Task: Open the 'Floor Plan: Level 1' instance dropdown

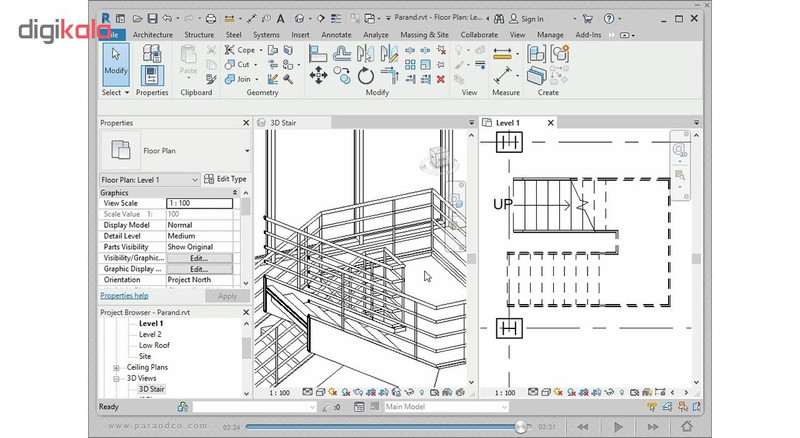Action: 194,180
